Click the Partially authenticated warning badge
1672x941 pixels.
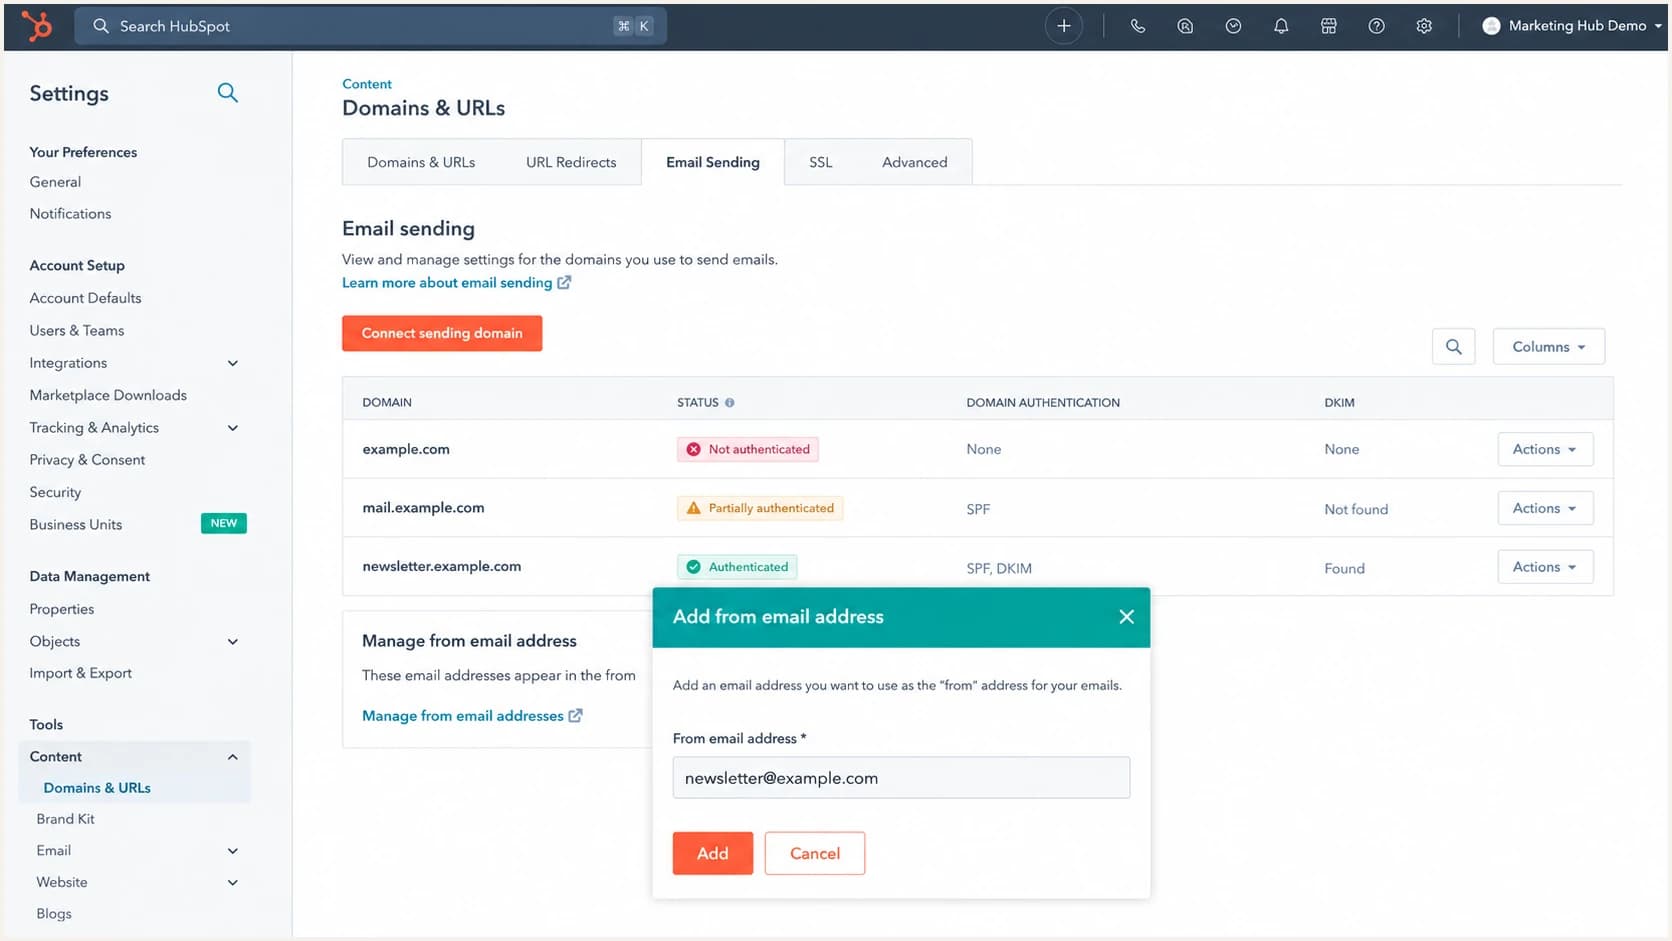point(760,508)
